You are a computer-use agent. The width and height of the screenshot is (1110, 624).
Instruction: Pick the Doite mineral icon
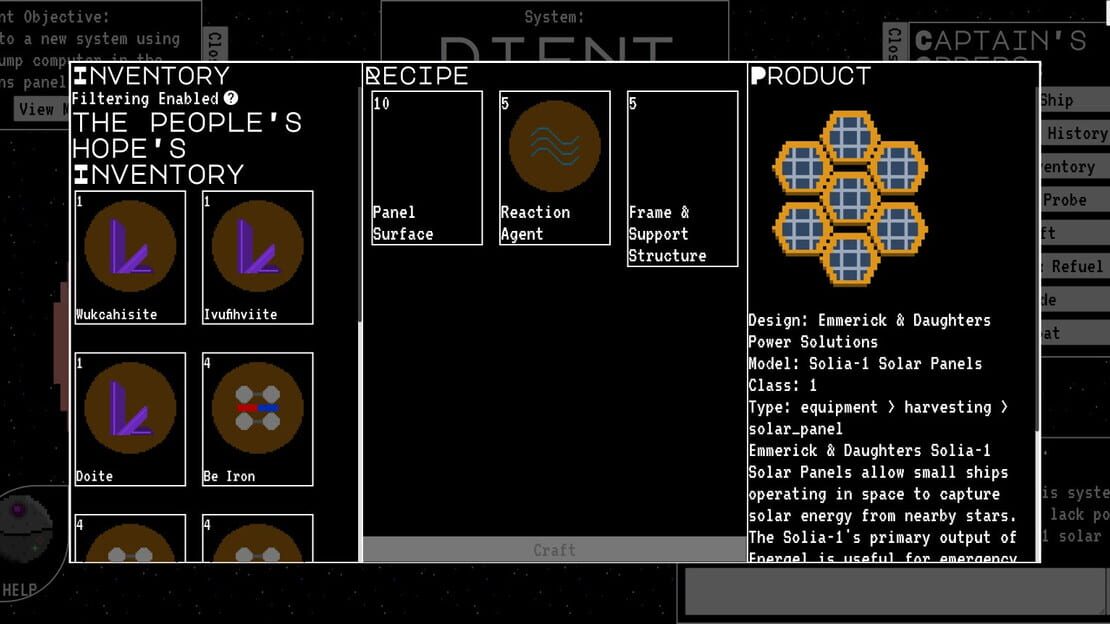pyautogui.click(x=130, y=408)
